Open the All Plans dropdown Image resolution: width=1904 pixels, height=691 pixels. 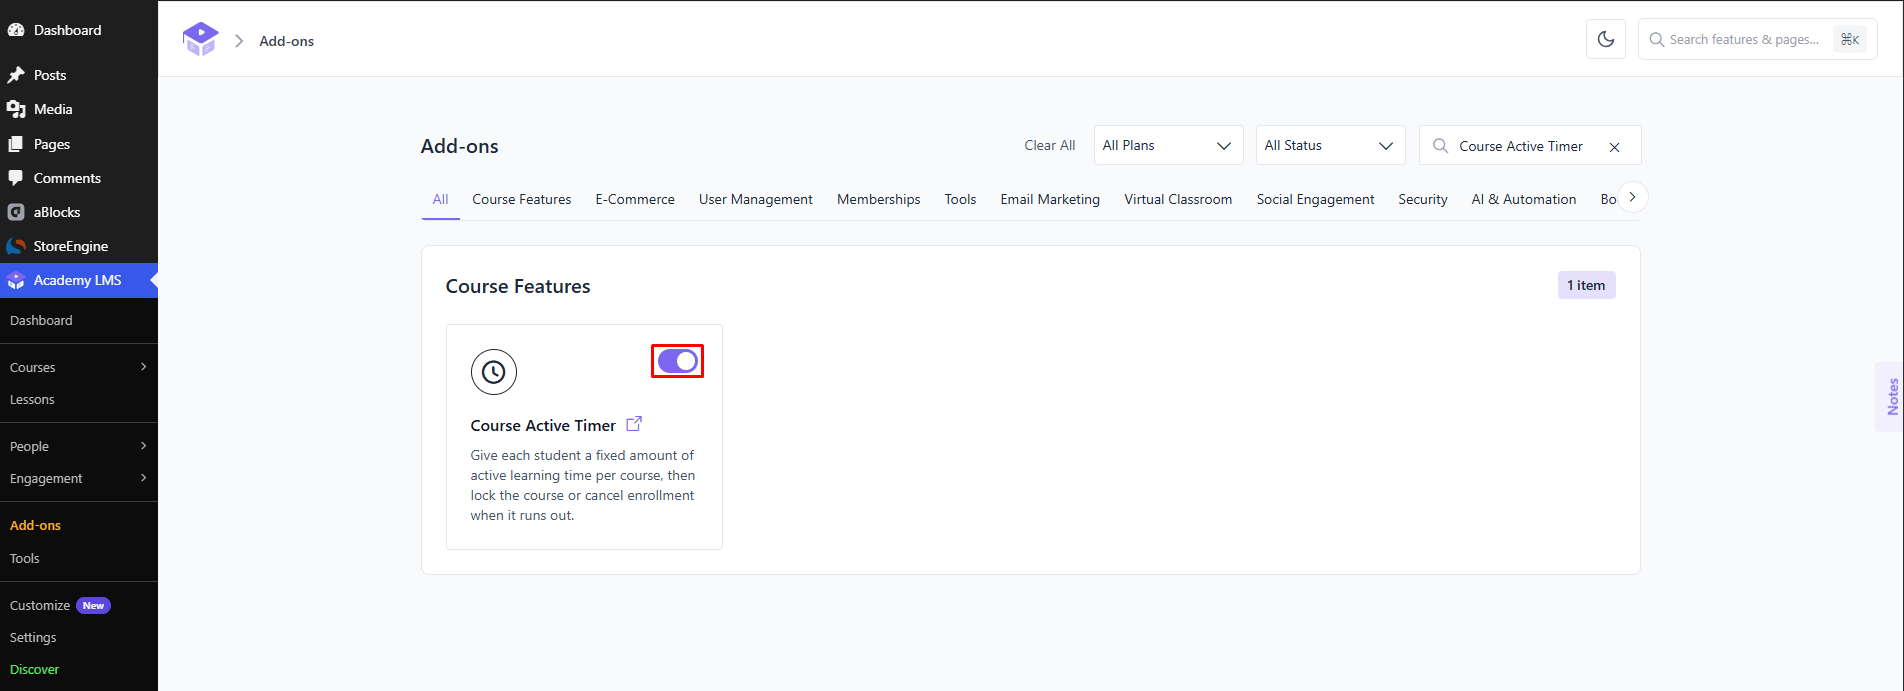[x=1168, y=145]
